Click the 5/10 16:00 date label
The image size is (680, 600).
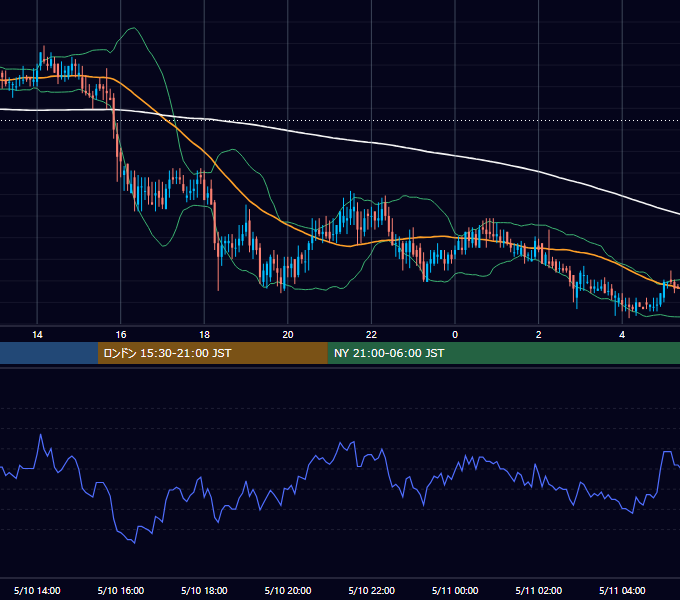pos(121,590)
